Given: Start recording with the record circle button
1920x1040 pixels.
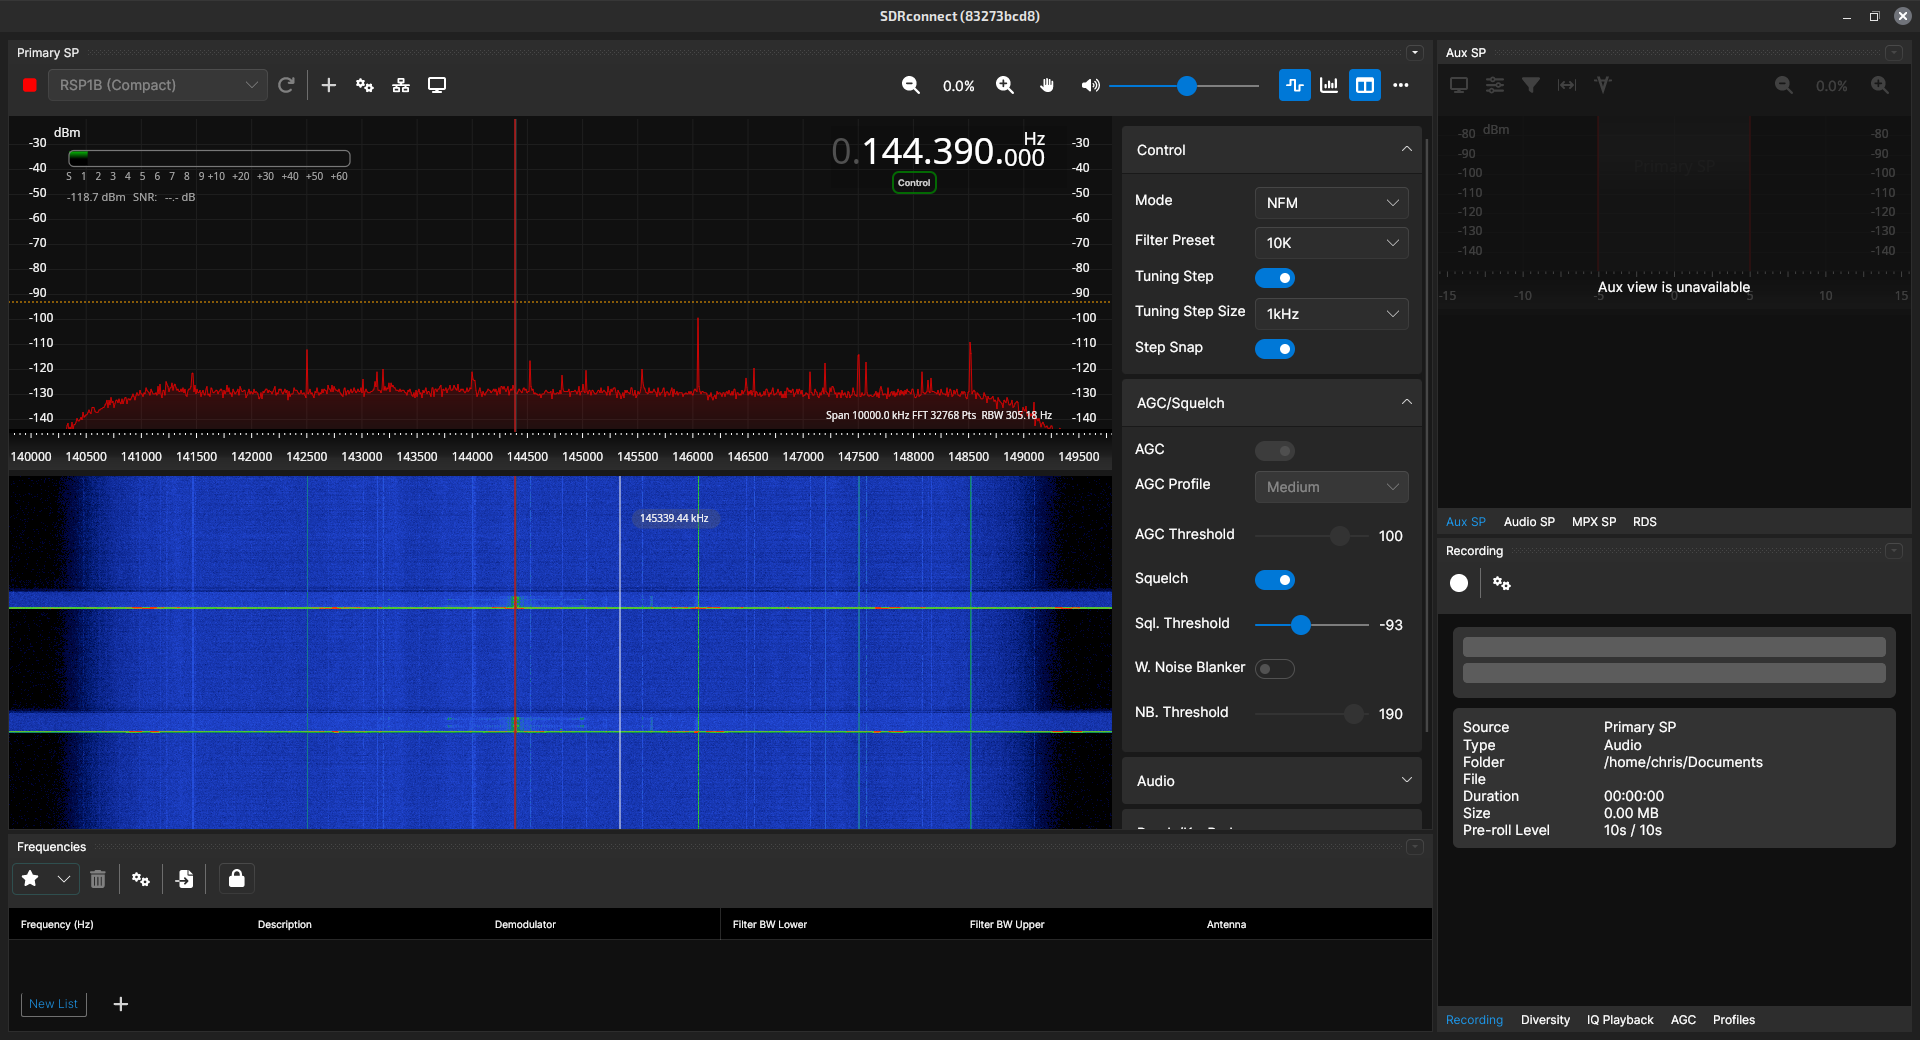Looking at the screenshot, I should pyautogui.click(x=1459, y=583).
